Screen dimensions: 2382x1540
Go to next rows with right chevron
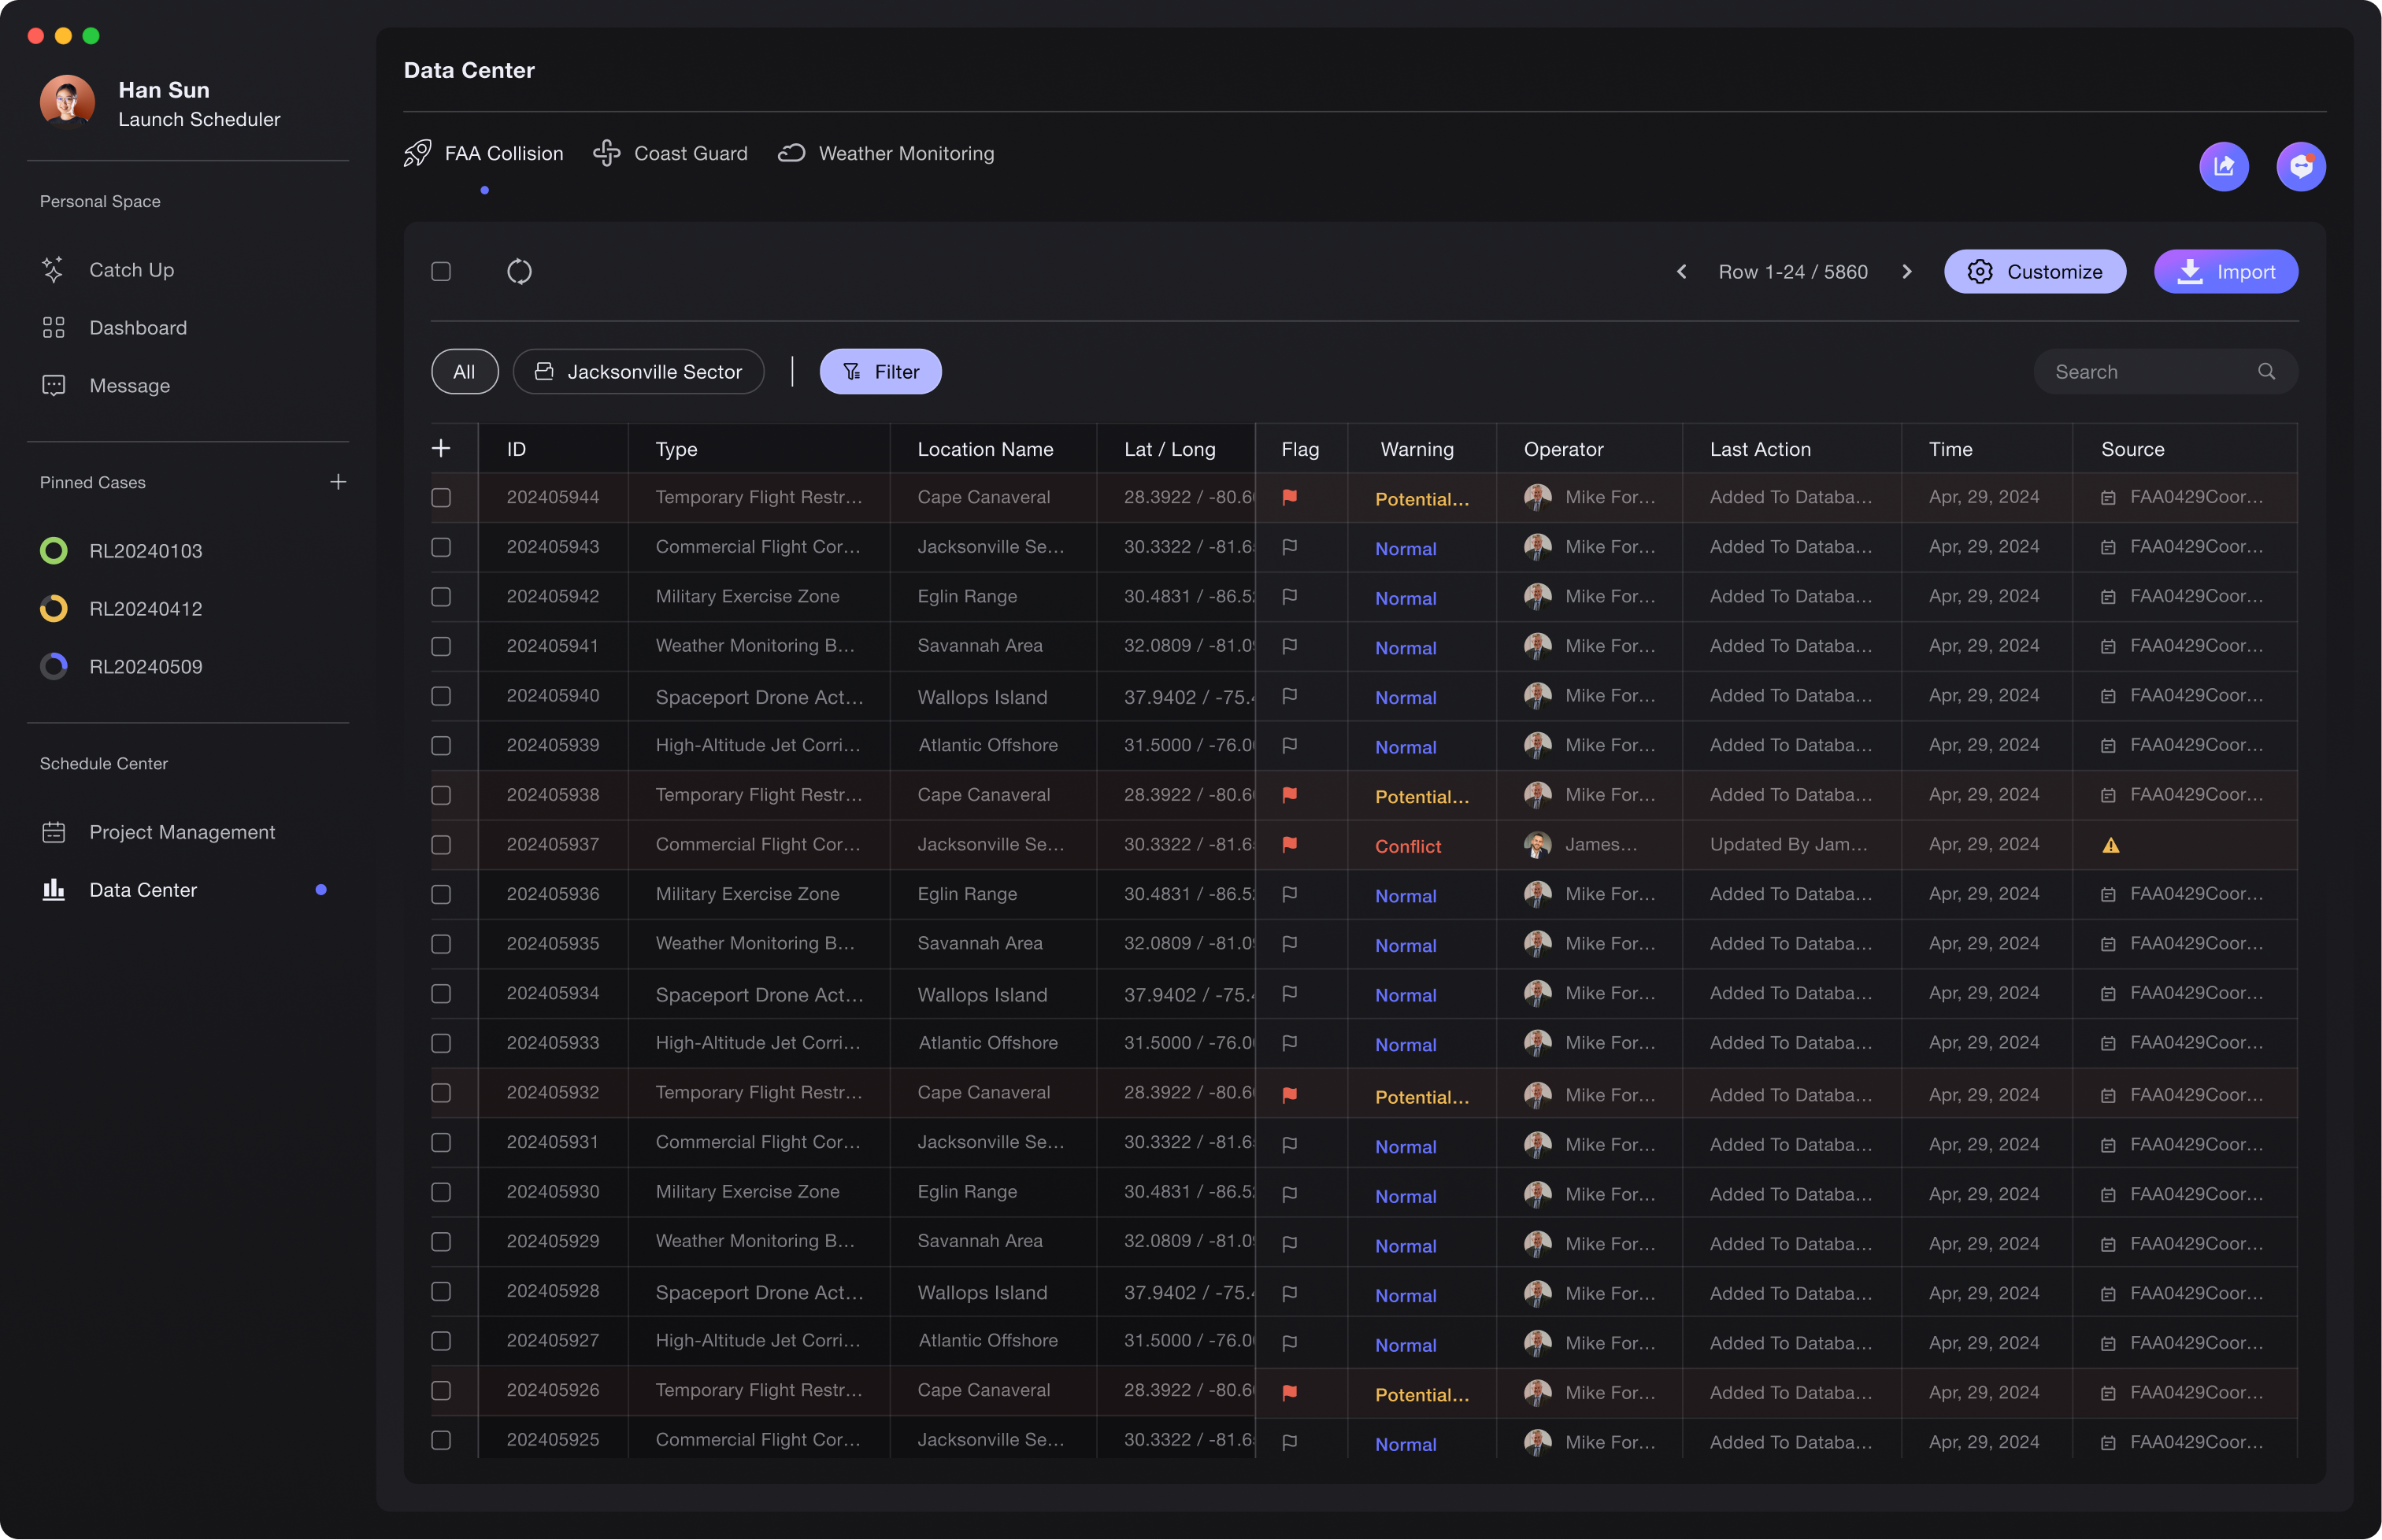pos(1906,271)
